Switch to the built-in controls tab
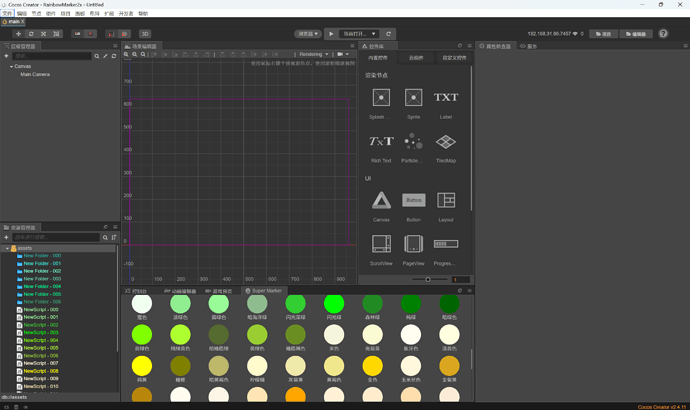The height and width of the screenshot is (410, 690). click(x=378, y=58)
